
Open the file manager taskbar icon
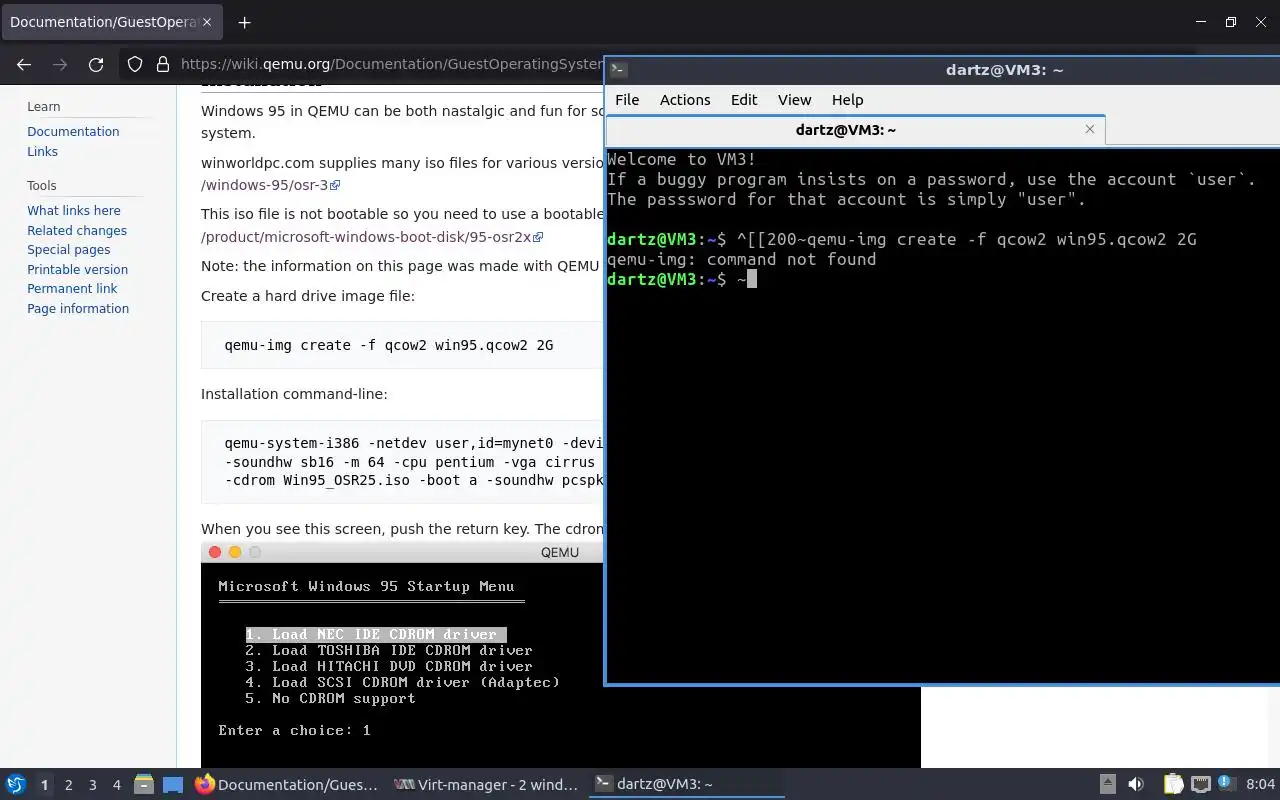[x=143, y=784]
